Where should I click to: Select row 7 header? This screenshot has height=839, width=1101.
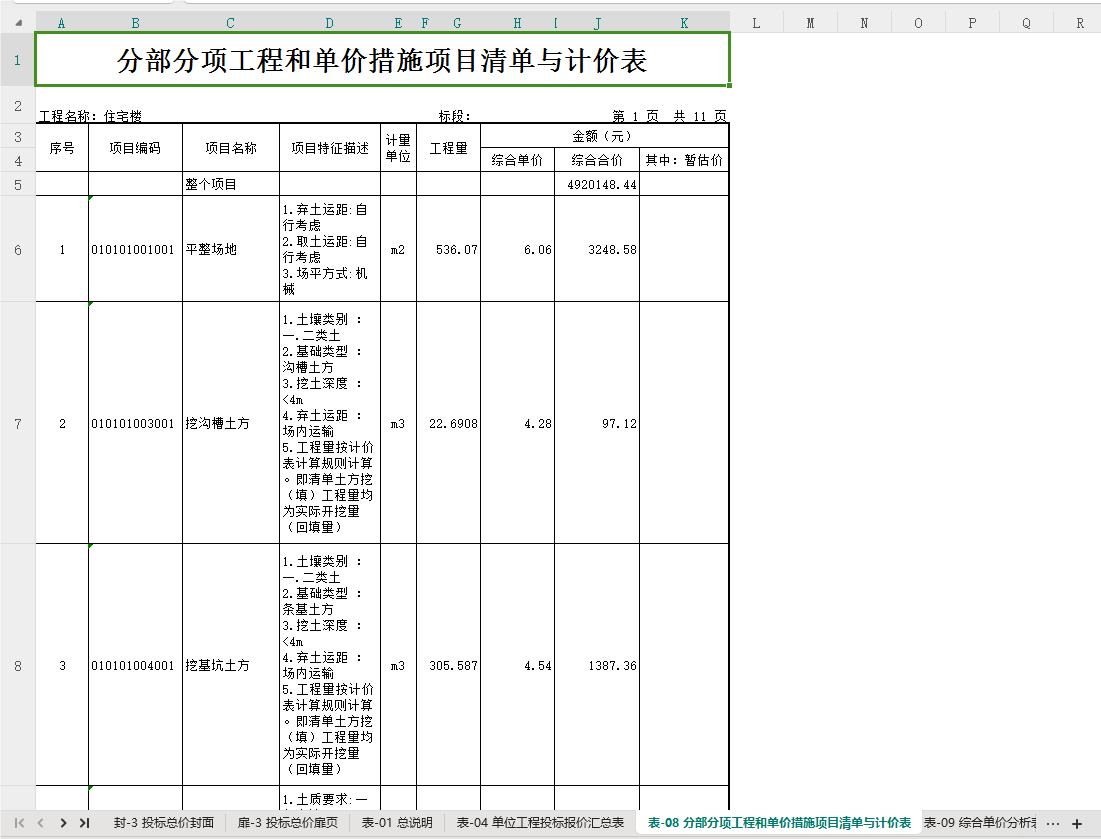click(x=18, y=423)
